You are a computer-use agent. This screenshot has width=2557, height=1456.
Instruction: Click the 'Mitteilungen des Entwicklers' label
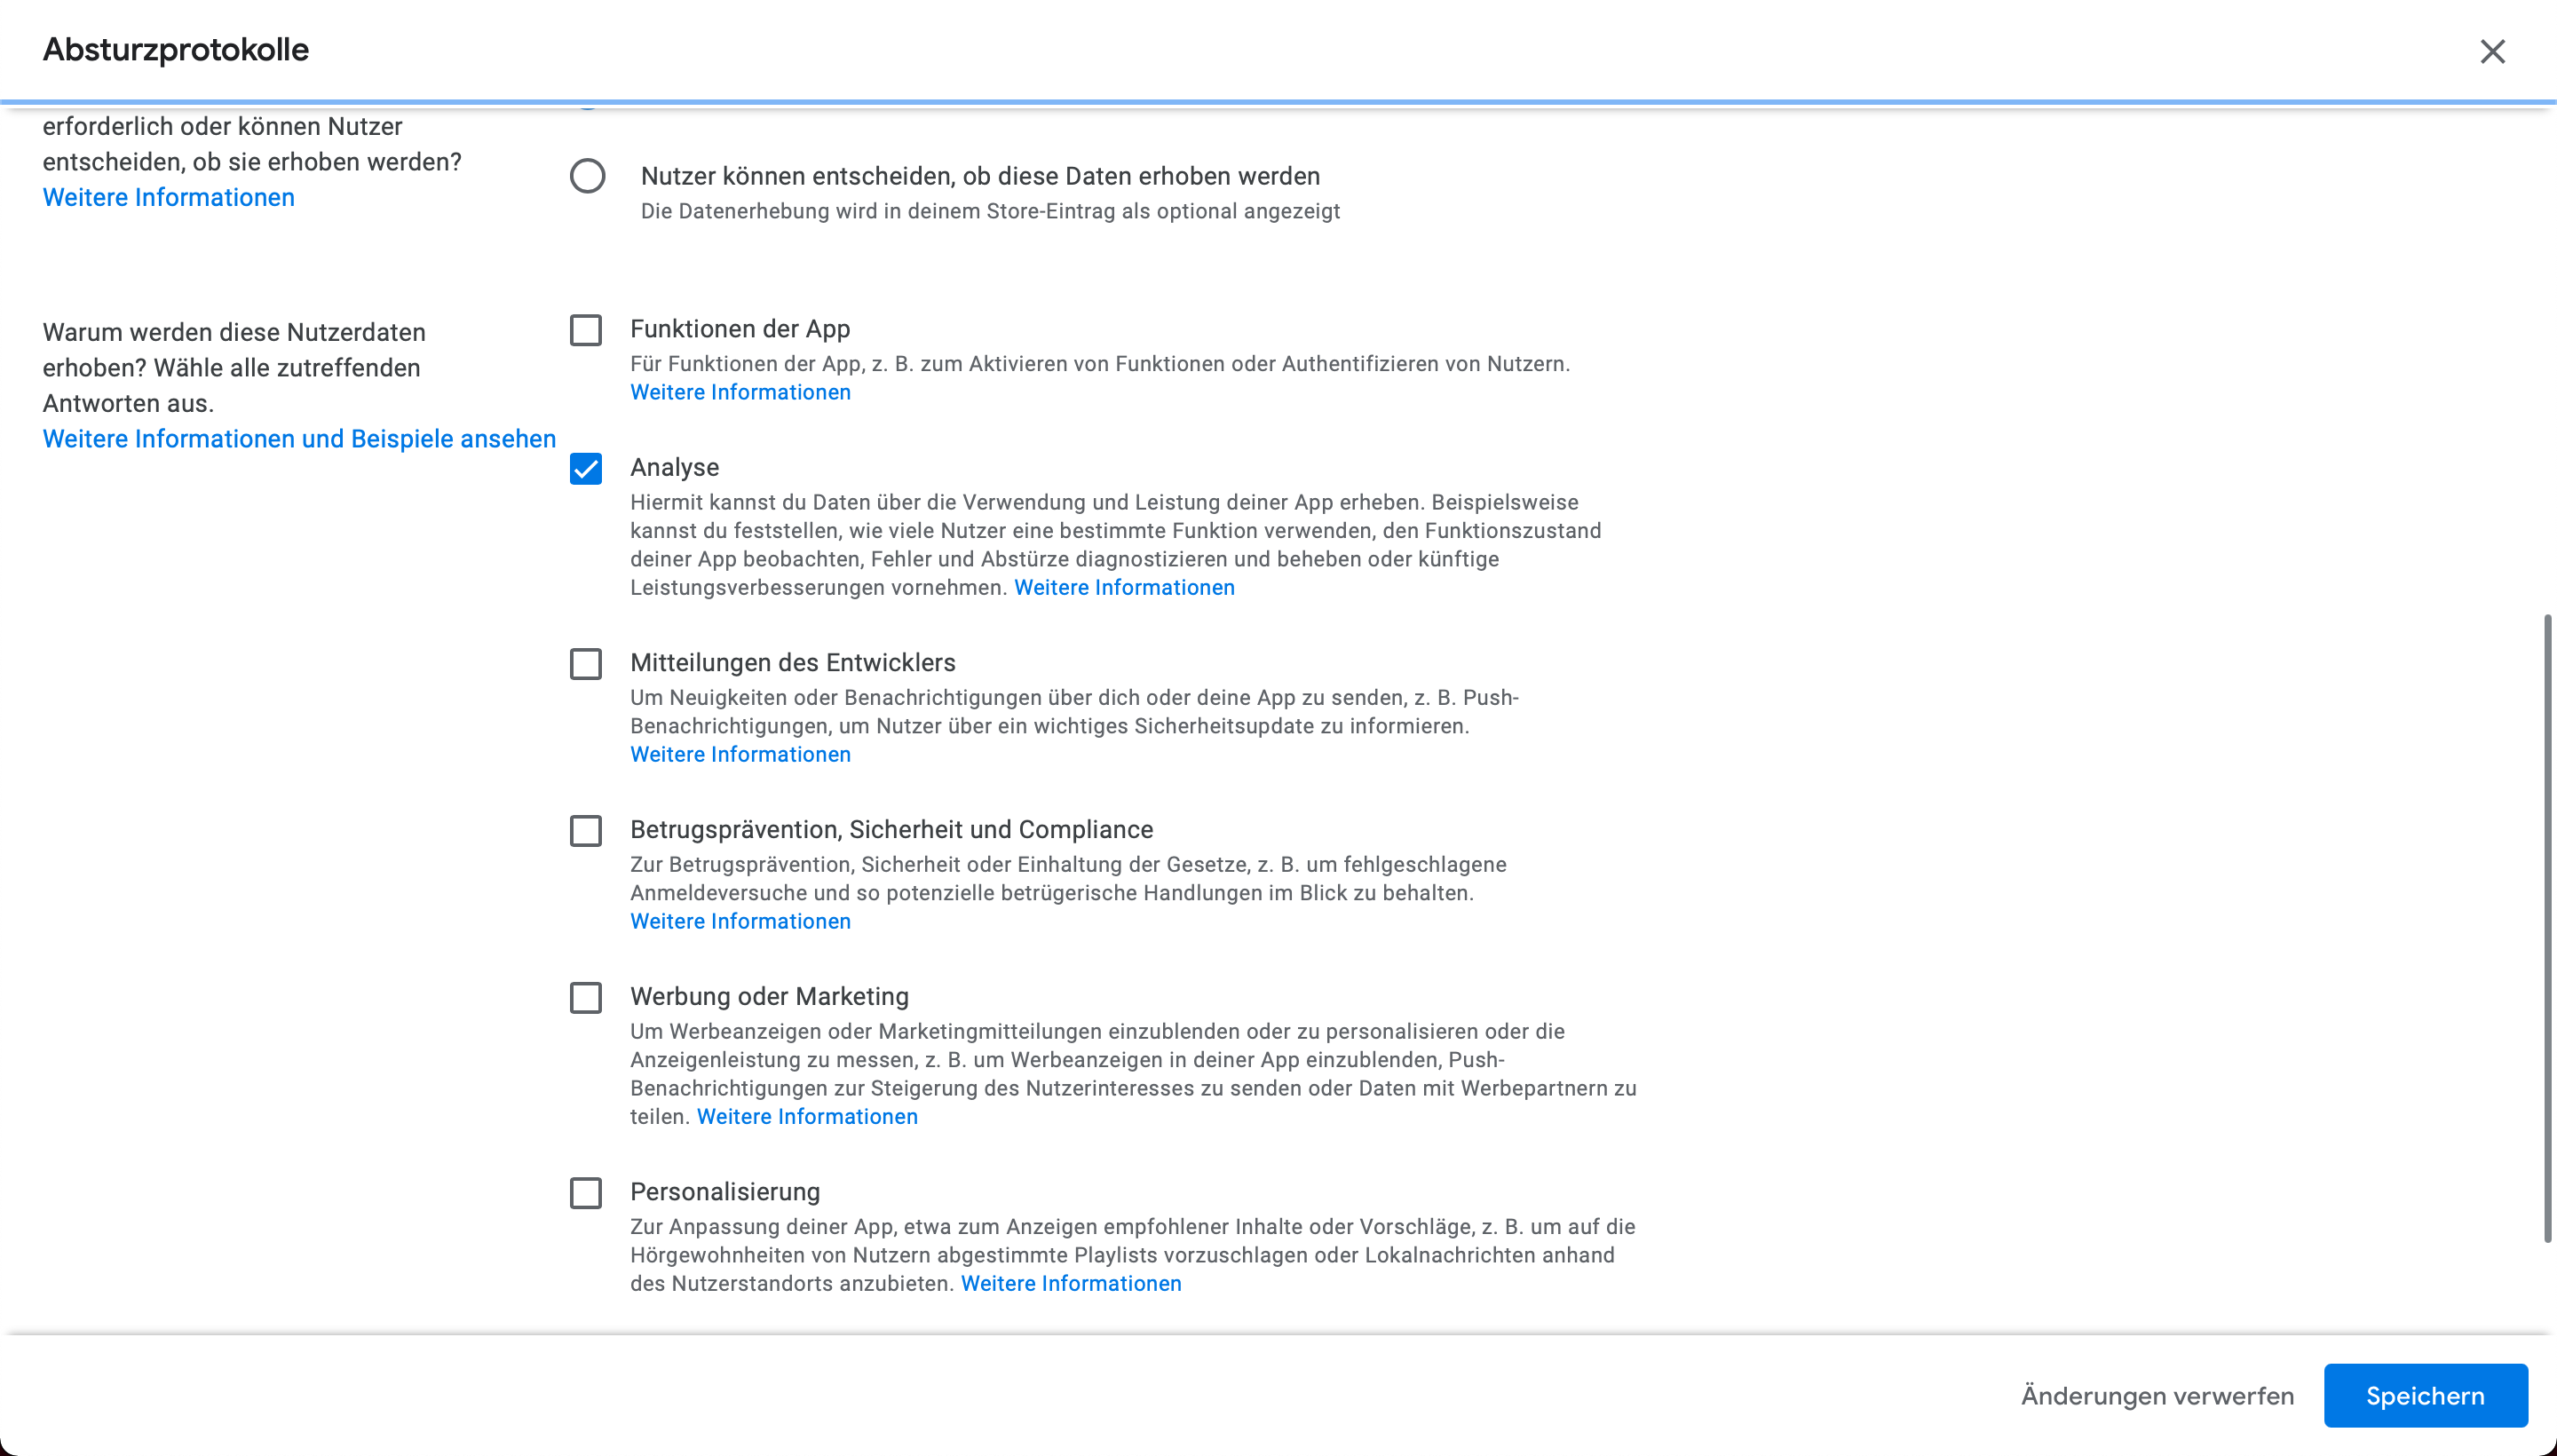(792, 662)
